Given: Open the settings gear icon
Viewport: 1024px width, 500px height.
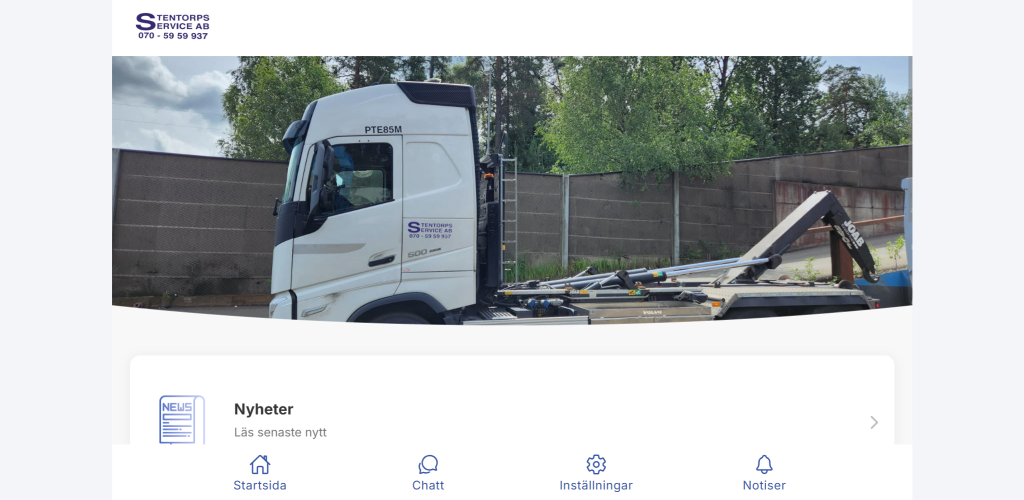Looking at the screenshot, I should point(596,464).
